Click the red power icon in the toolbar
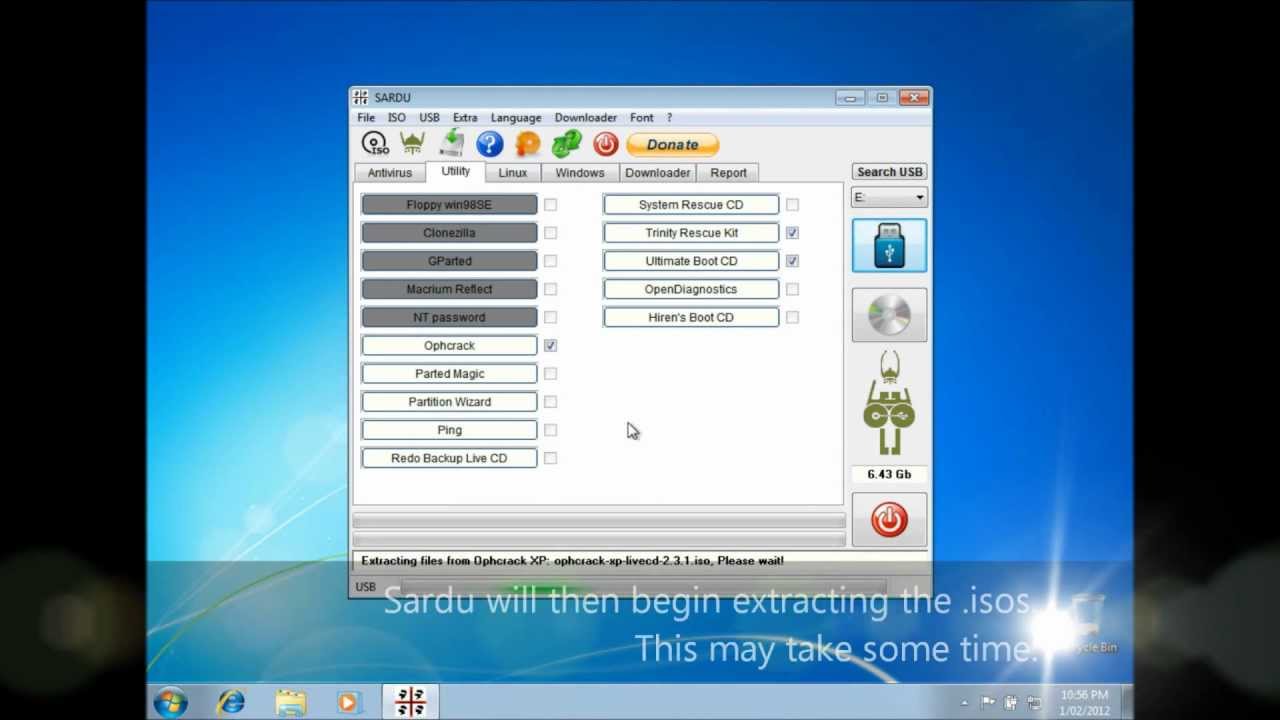1280x720 pixels. click(x=605, y=144)
